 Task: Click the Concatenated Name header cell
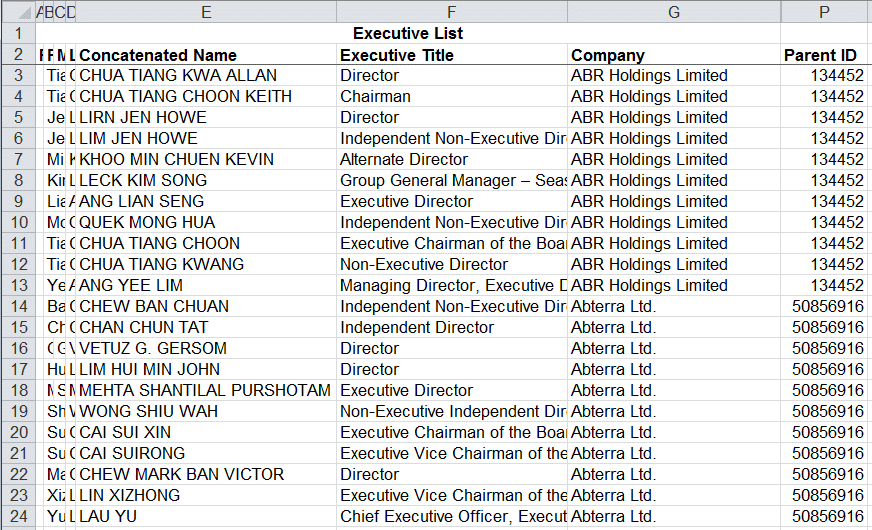pyautogui.click(x=206, y=55)
